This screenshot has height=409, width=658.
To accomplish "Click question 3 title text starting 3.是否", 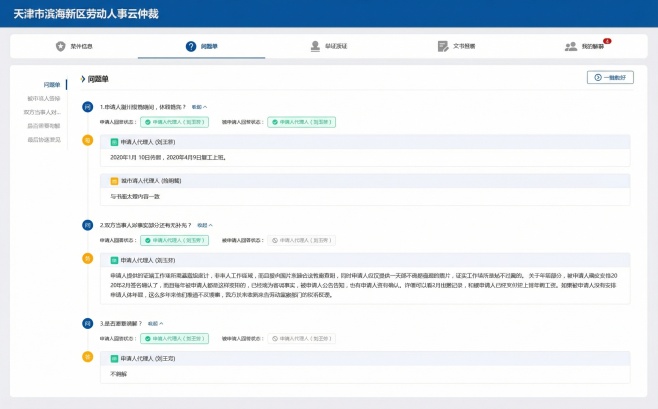I will (121, 323).
